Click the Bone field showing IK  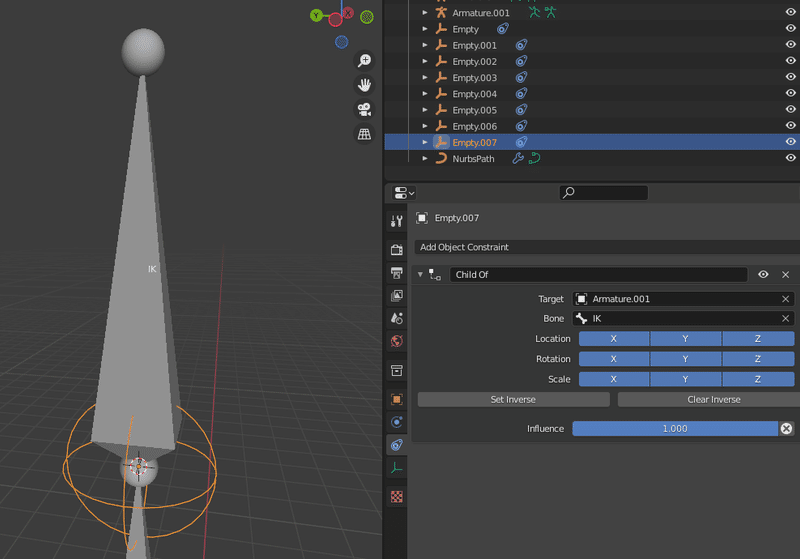point(683,319)
